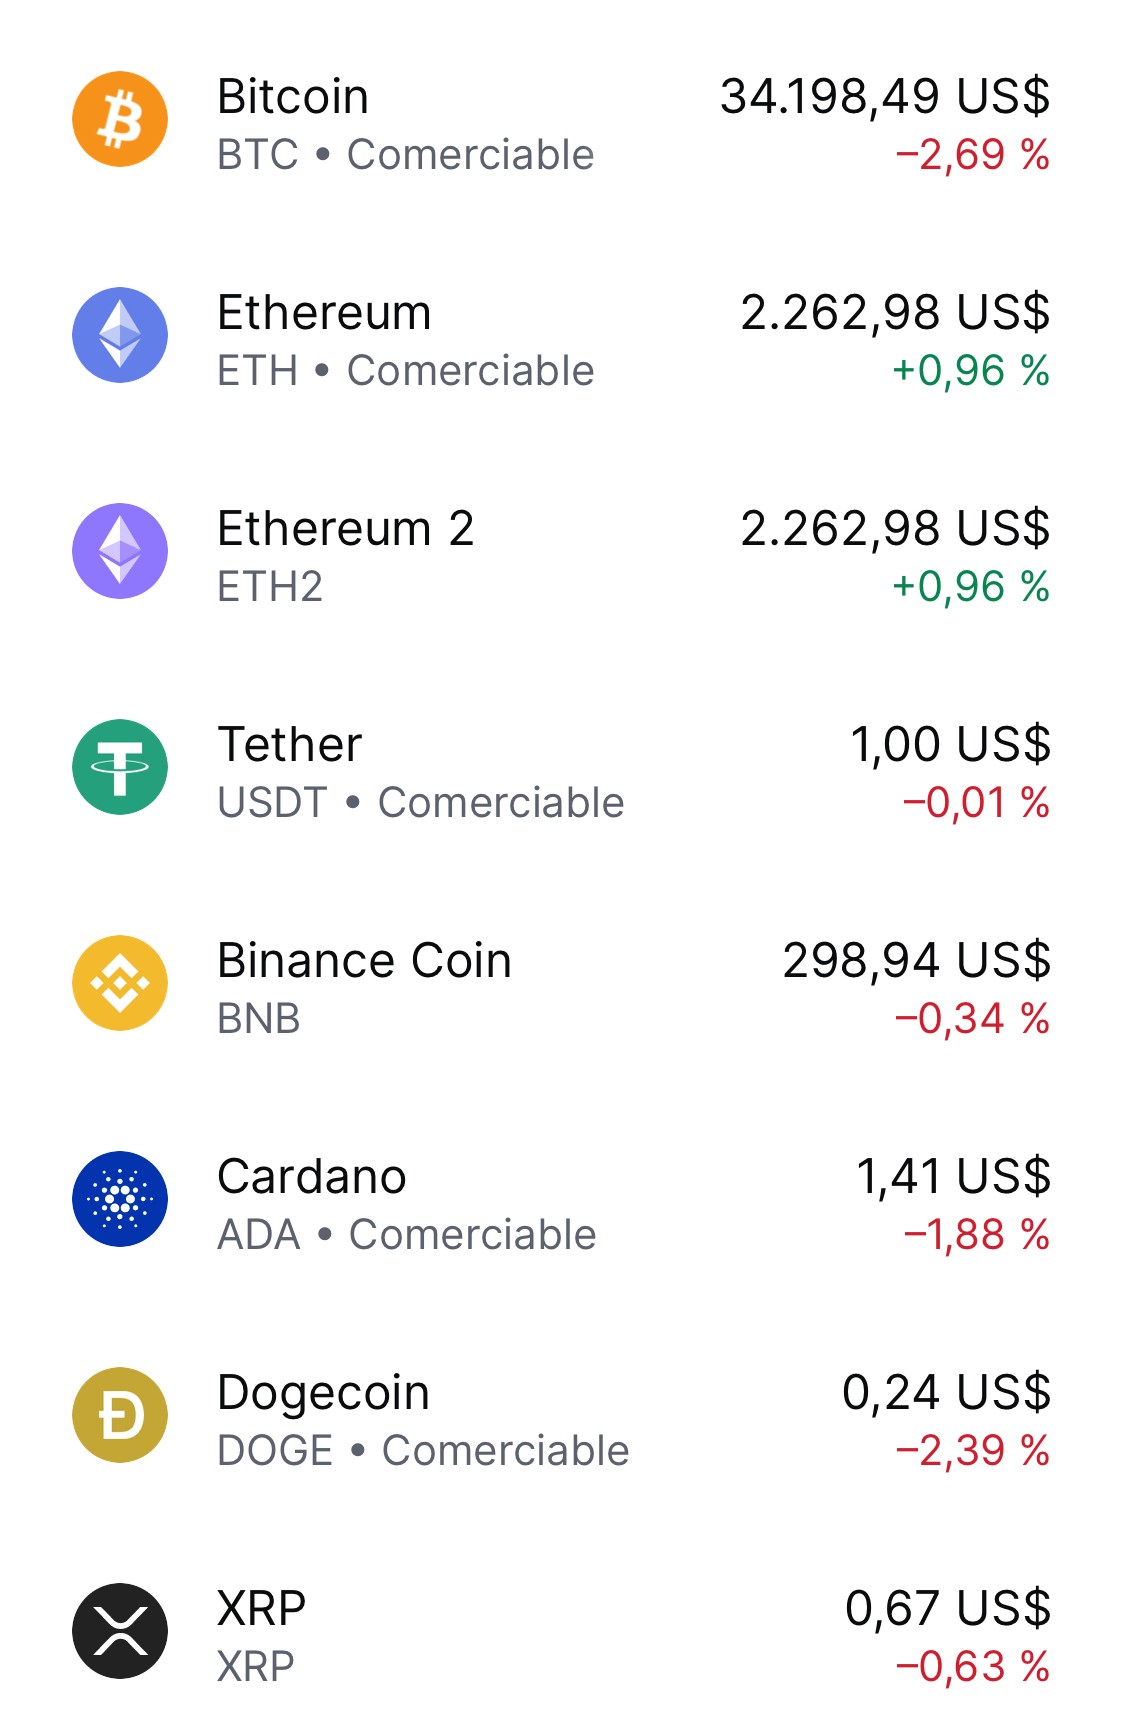Tap the gold Dogecoin icon
The height and width of the screenshot is (1736, 1125).
click(120, 1415)
